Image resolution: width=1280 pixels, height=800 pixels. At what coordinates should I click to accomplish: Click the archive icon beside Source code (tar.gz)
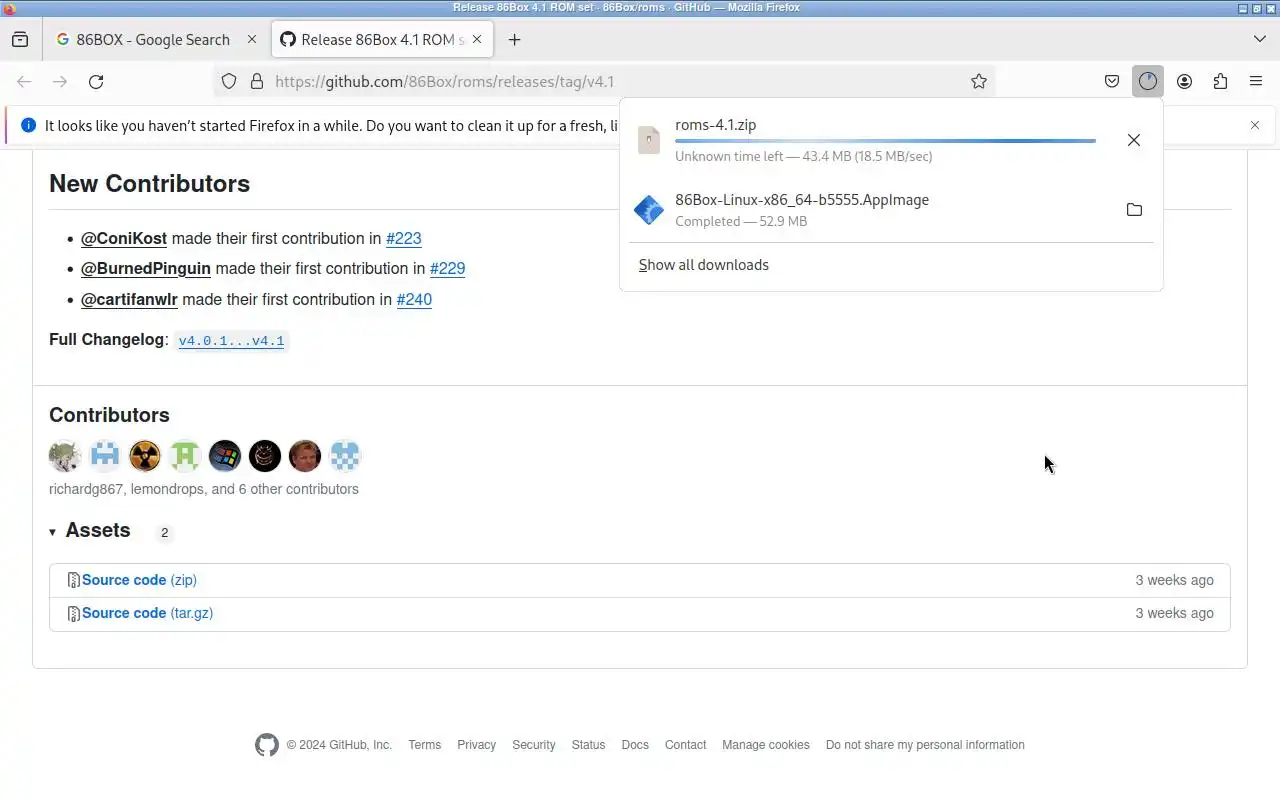click(73, 613)
